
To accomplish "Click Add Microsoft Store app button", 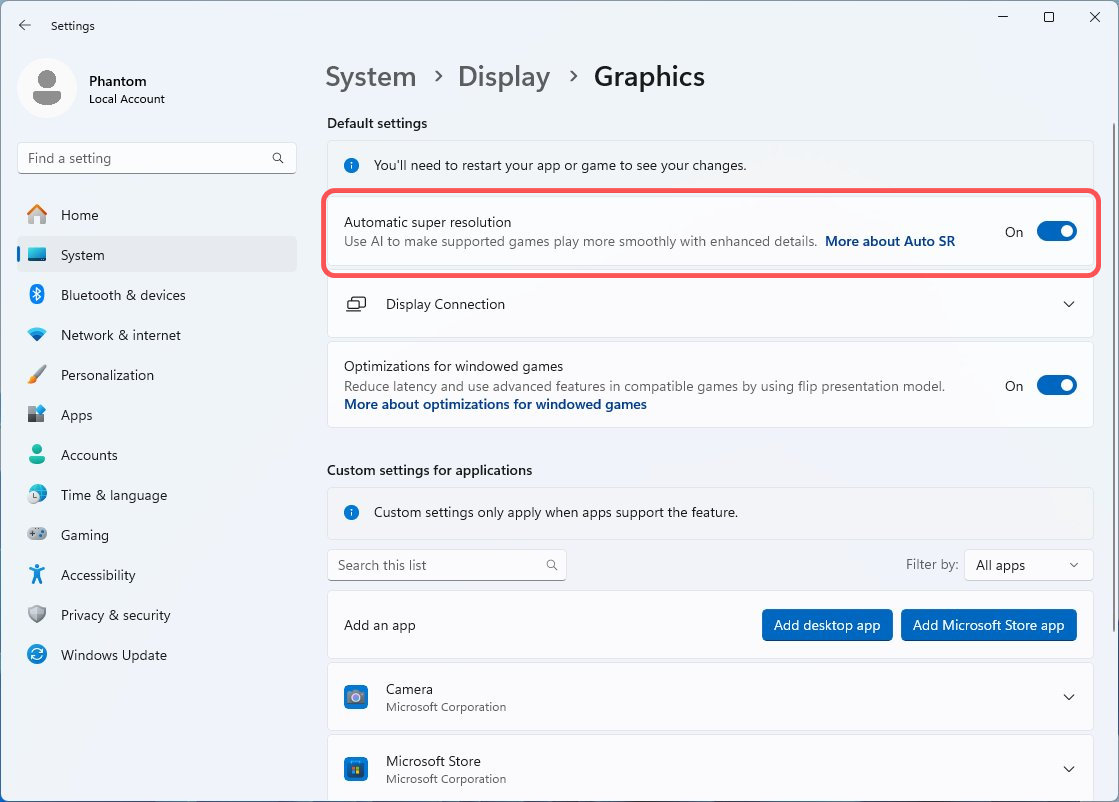I will [988, 625].
